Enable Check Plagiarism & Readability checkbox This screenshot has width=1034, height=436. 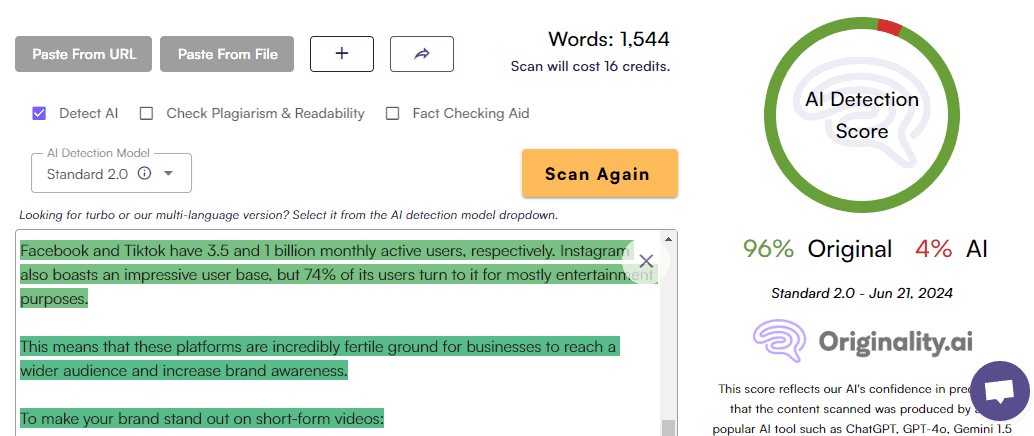(146, 113)
